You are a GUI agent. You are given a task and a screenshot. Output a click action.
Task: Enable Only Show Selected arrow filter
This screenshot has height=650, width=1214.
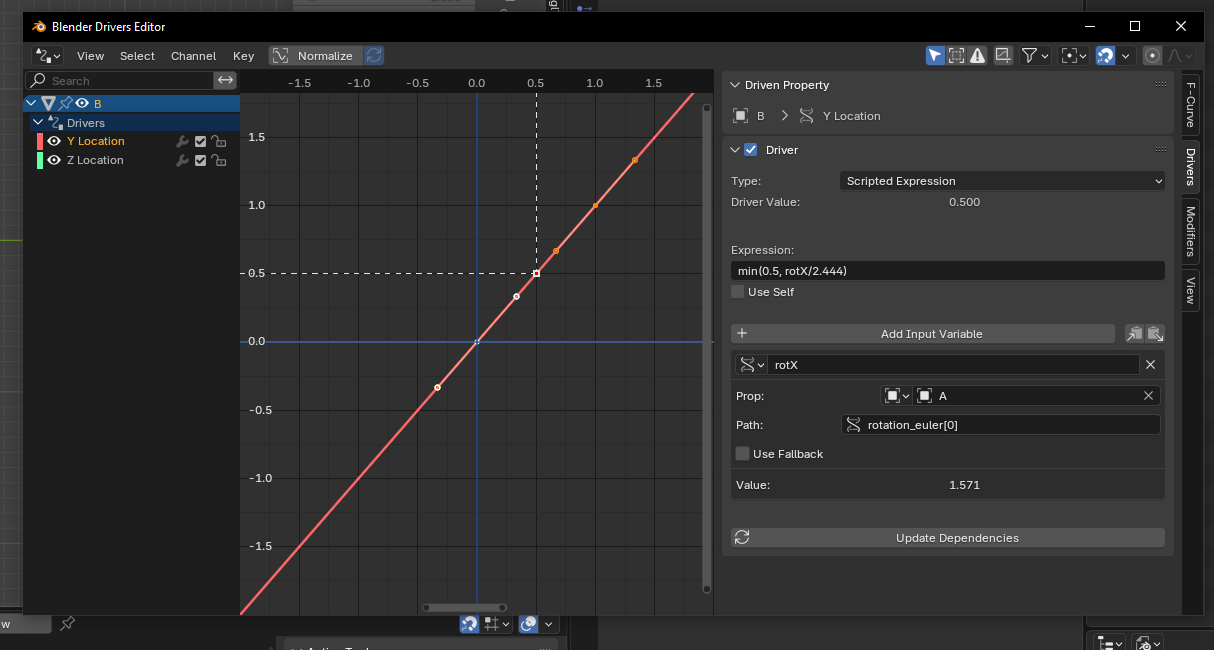pos(934,56)
